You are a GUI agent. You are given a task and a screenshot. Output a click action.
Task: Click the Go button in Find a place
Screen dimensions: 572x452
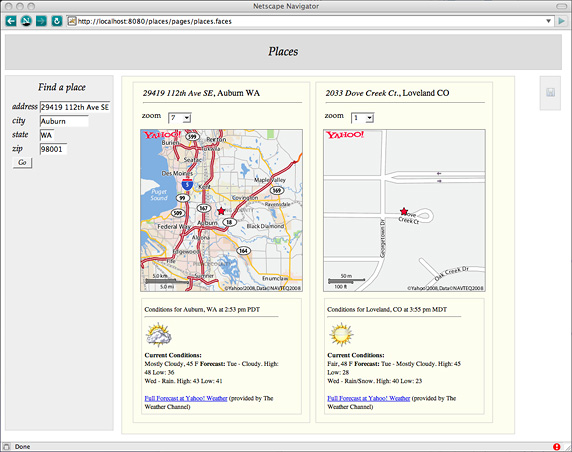tap(22, 162)
